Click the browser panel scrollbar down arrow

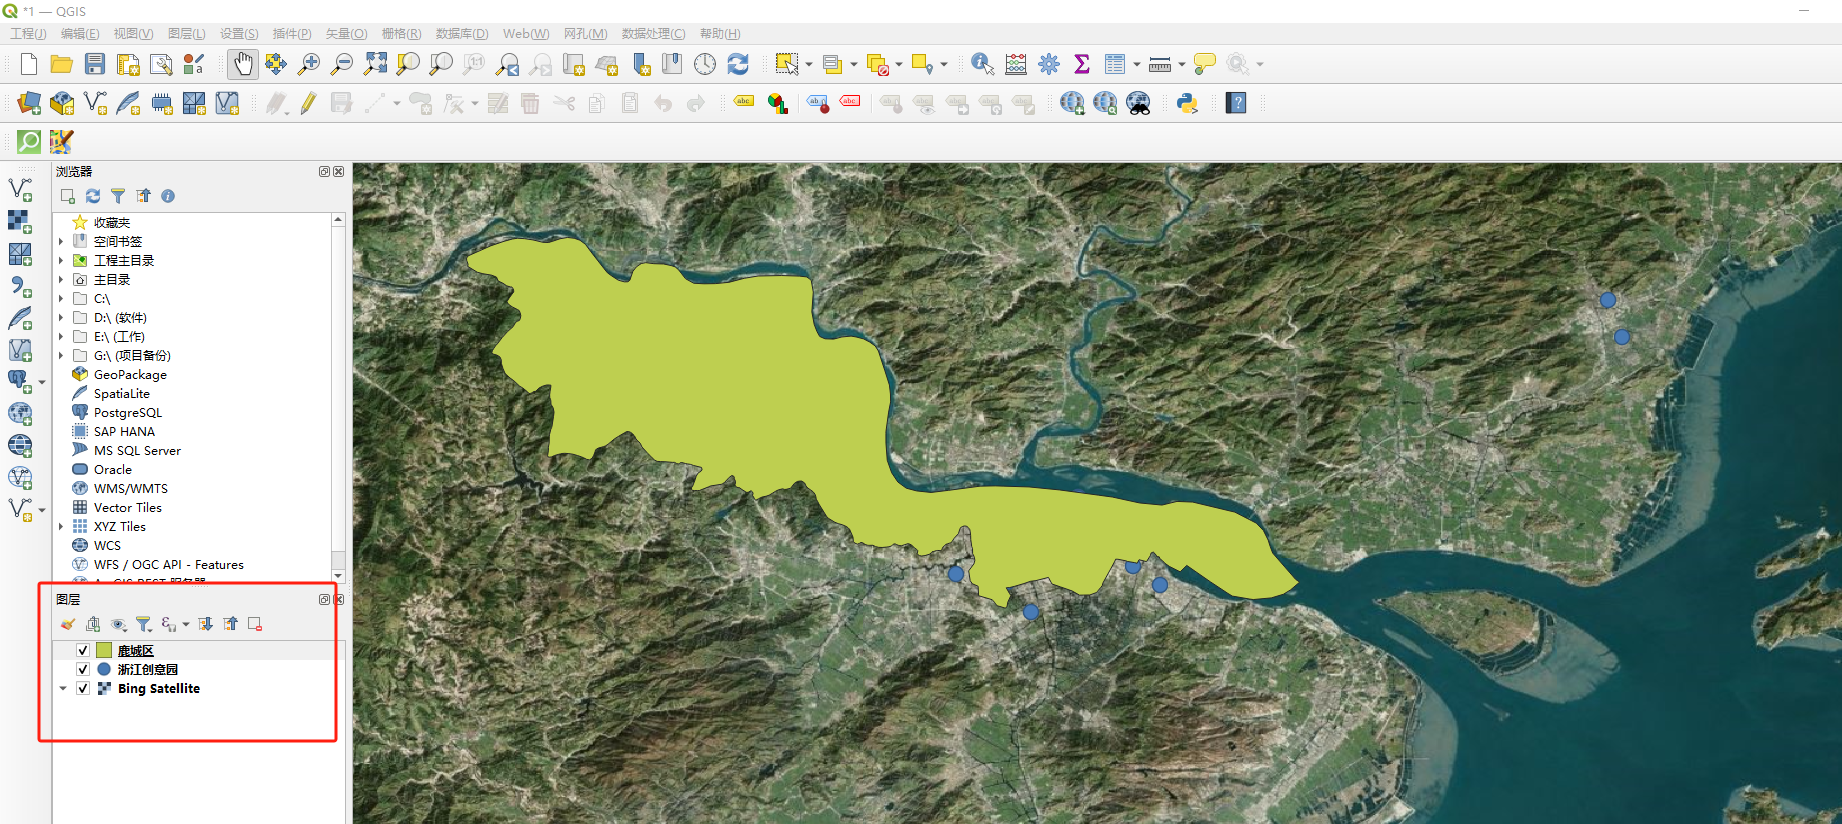[x=338, y=576]
